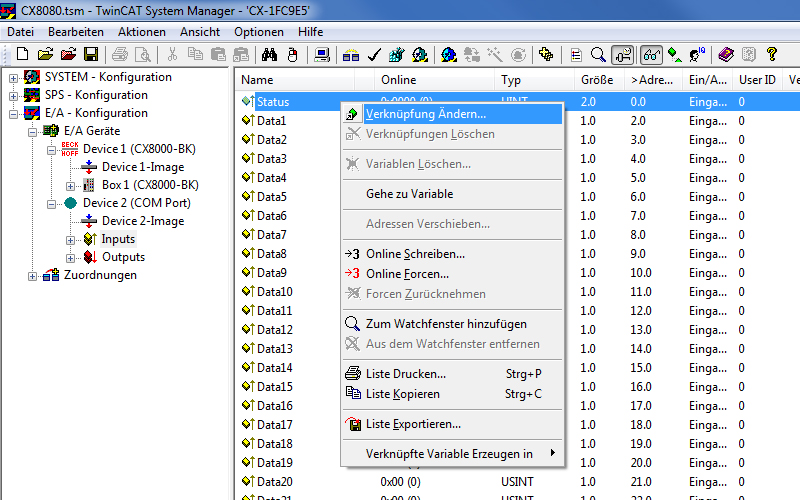
Task: Open the Datei menu
Action: tap(20, 32)
